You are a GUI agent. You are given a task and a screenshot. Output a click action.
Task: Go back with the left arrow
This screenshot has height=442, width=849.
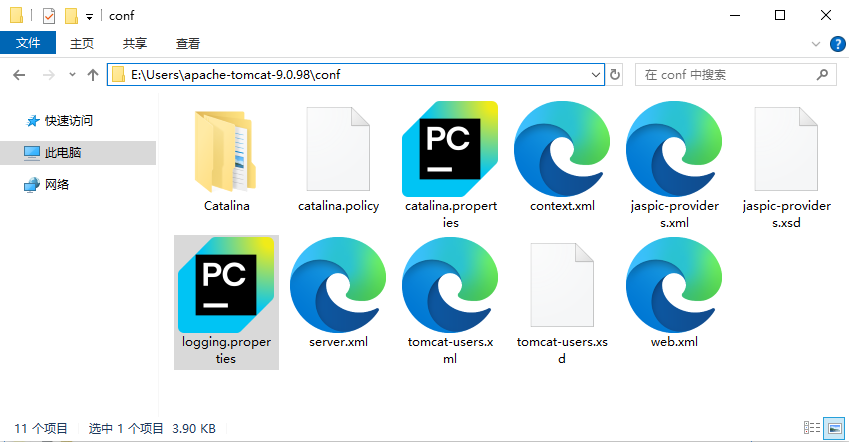click(x=19, y=75)
